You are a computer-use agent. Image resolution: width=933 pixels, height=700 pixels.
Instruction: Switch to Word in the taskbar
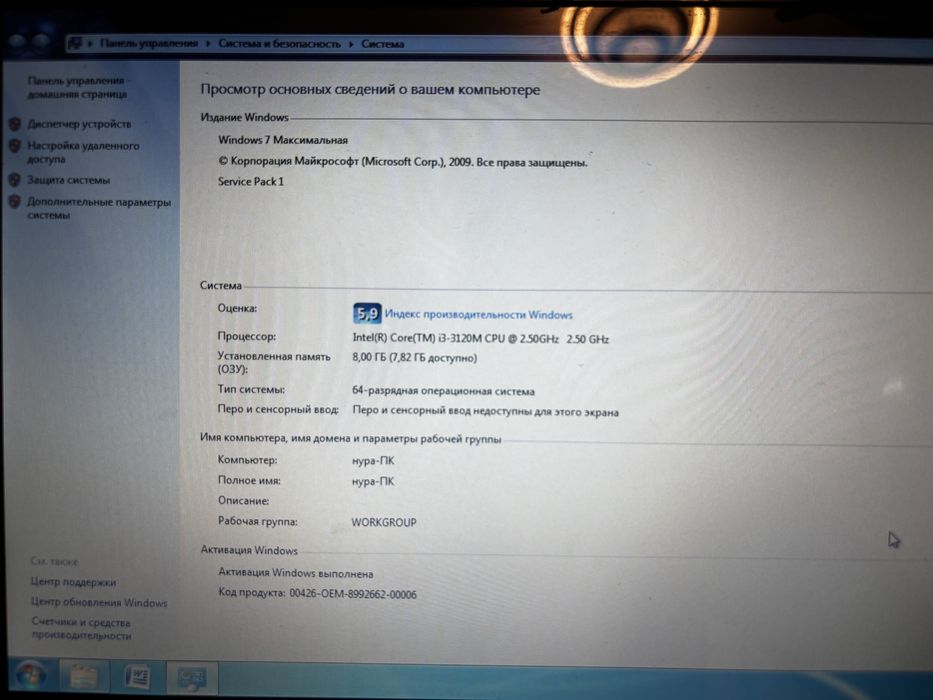[x=137, y=677]
